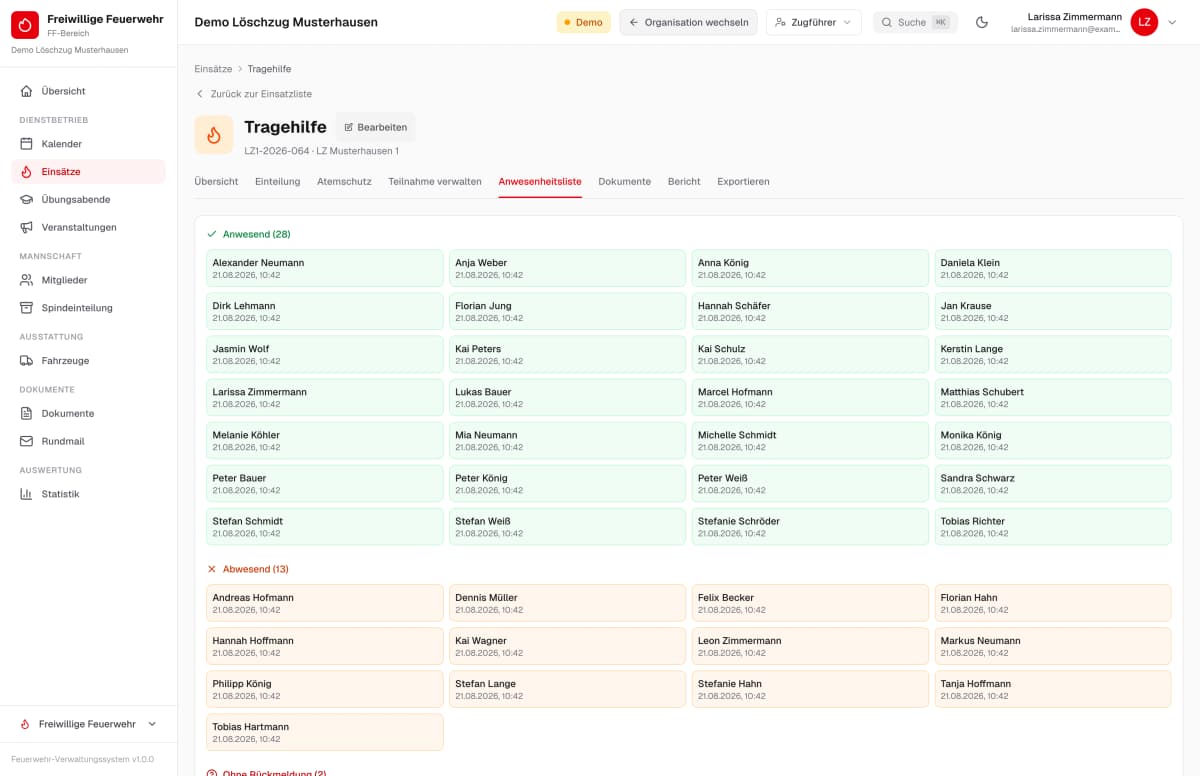Click the Dokumente file icon in sidebar
The image size is (1200, 776).
(27, 413)
